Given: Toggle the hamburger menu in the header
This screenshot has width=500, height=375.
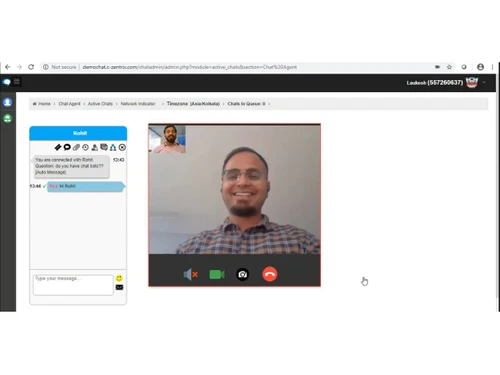Looking at the screenshot, I should coord(17,82).
